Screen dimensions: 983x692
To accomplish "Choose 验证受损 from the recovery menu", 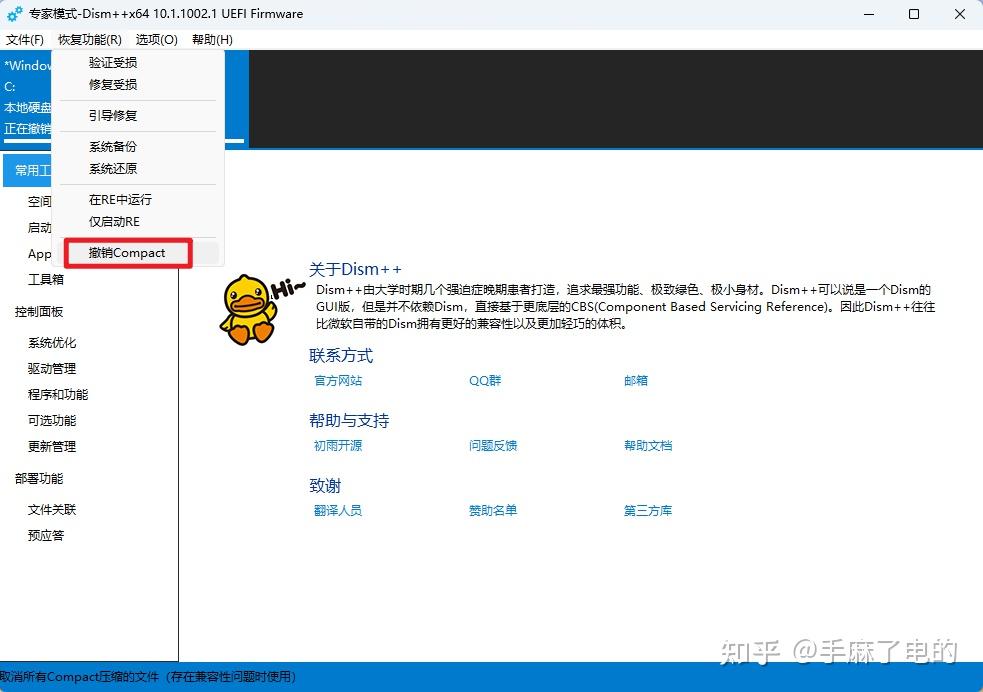I will pyautogui.click(x=113, y=62).
